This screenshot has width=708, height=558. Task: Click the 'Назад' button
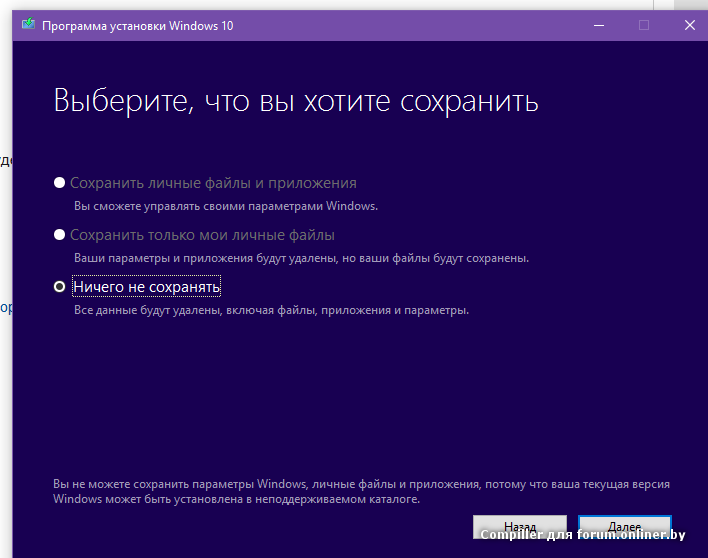click(520, 527)
